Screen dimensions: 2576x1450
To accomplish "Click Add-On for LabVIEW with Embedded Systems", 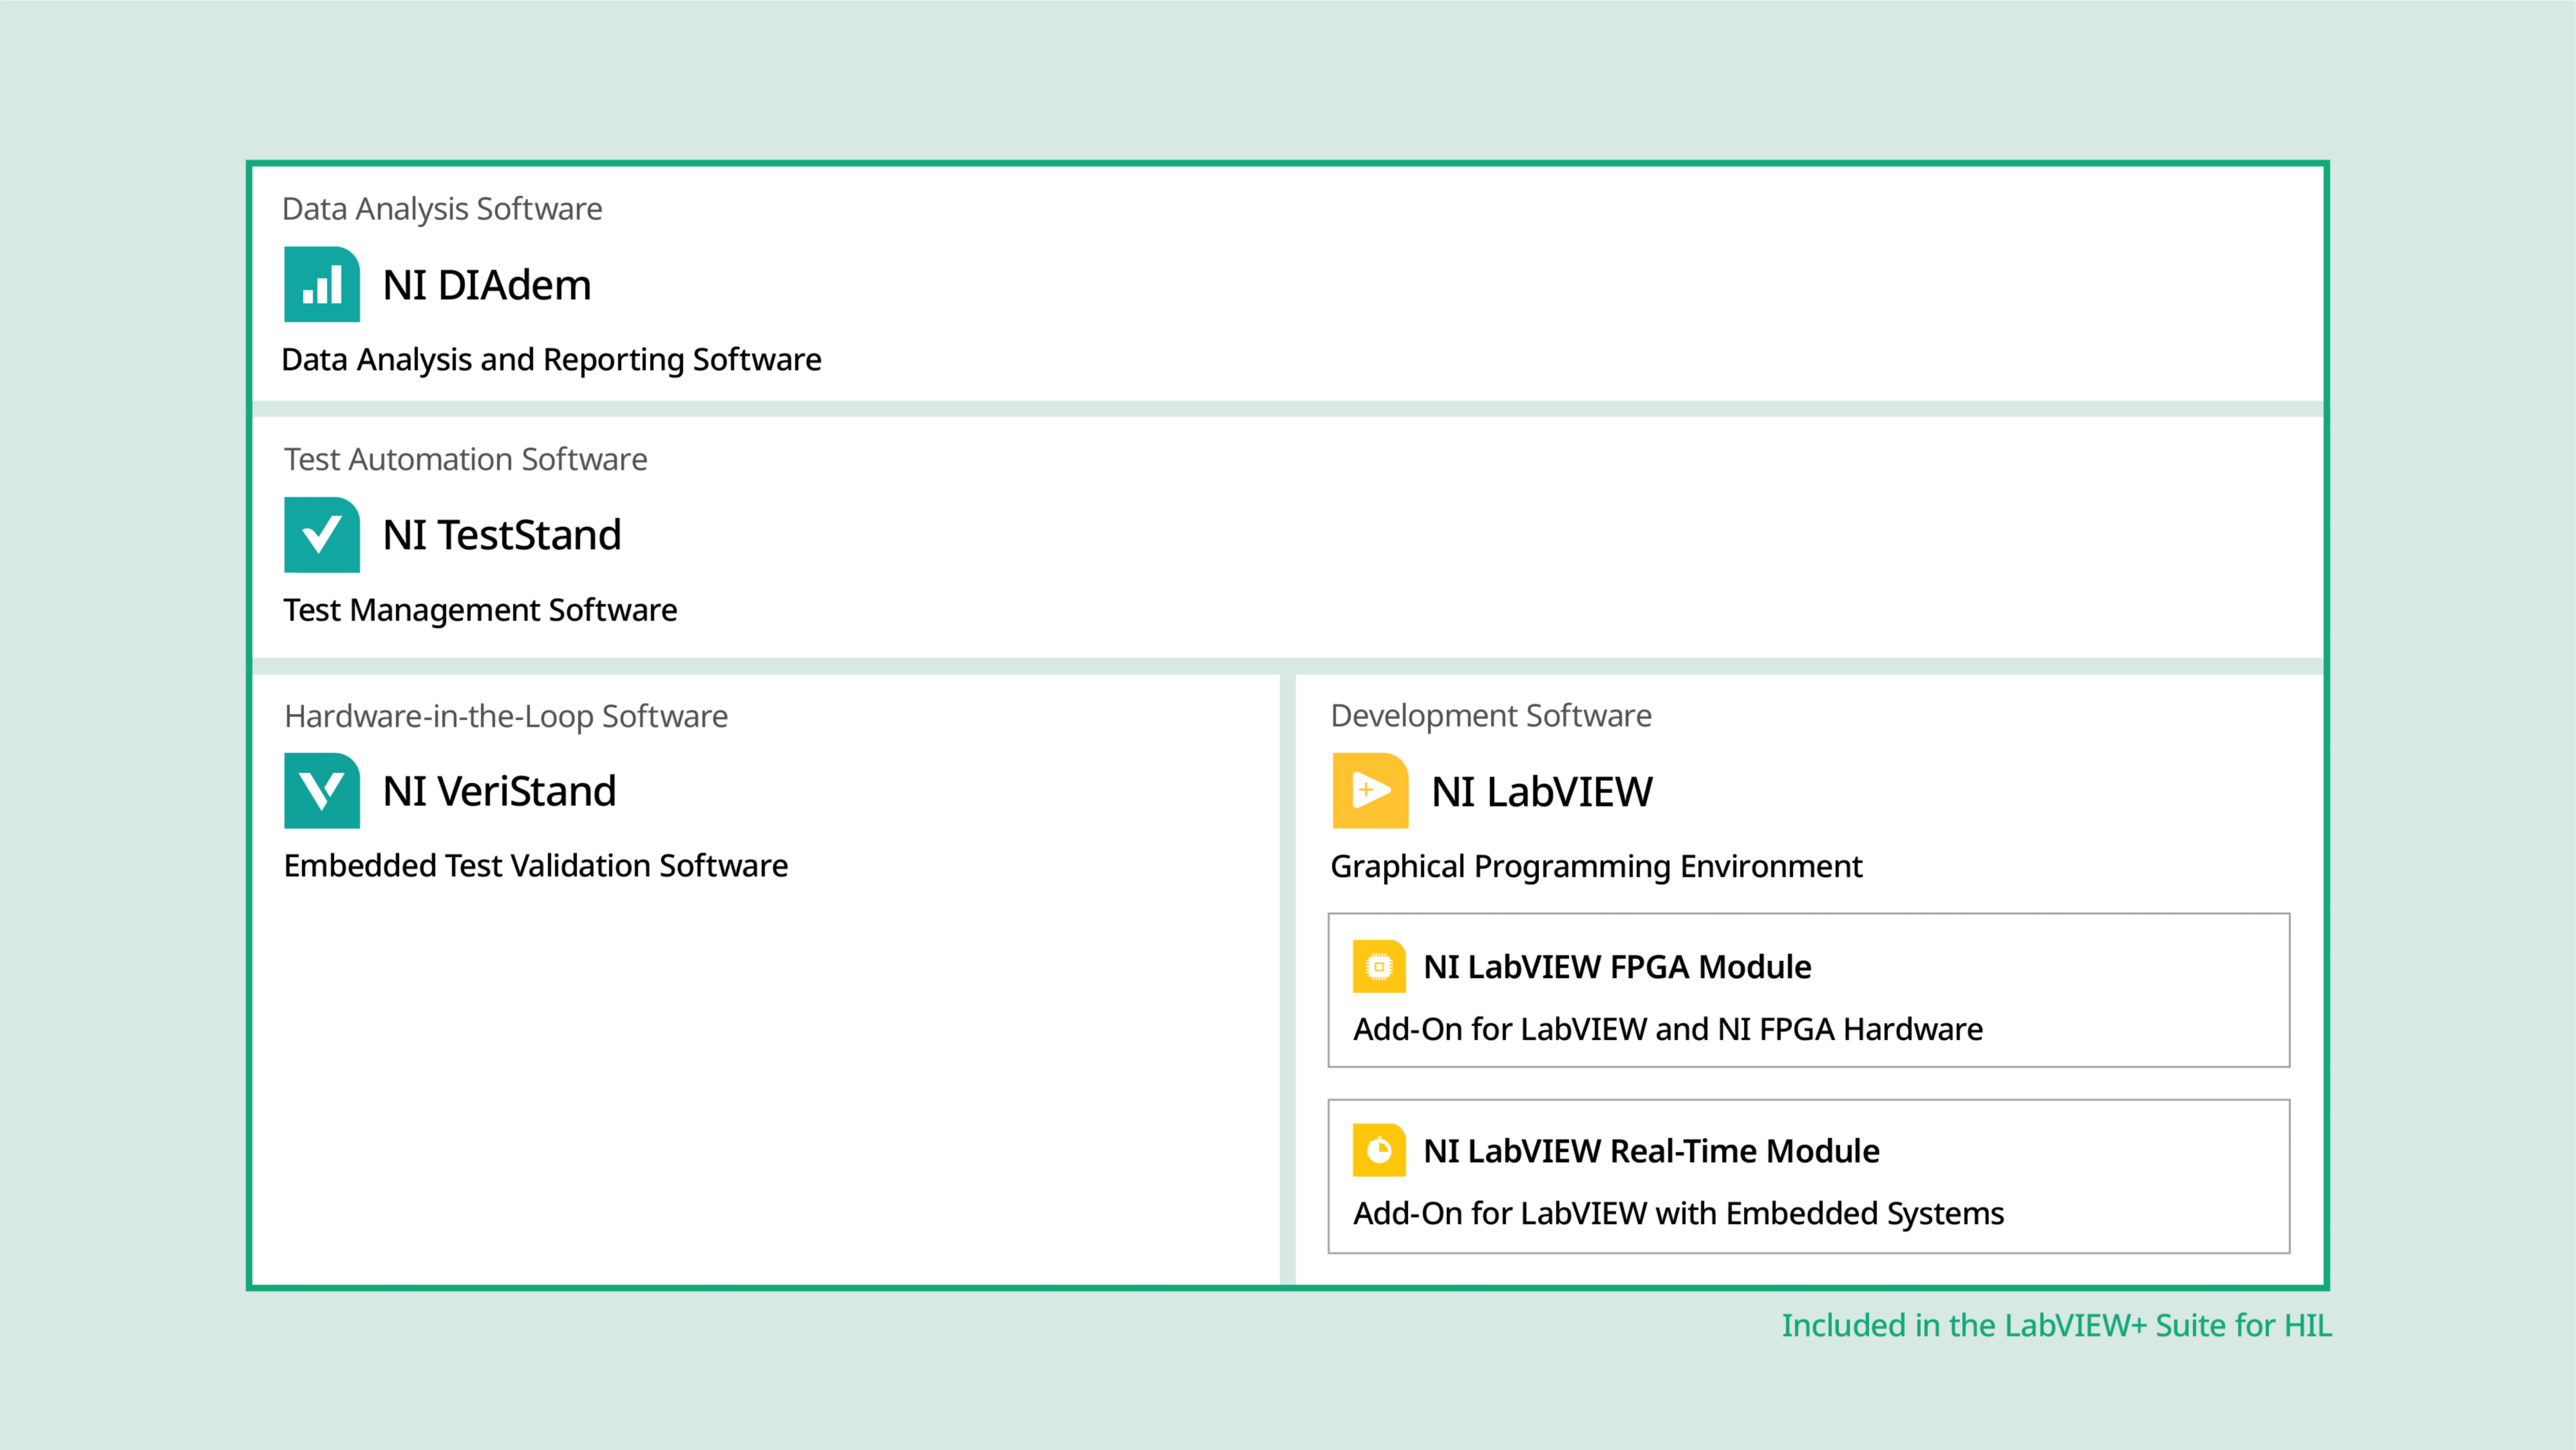I will (x=1679, y=1213).
